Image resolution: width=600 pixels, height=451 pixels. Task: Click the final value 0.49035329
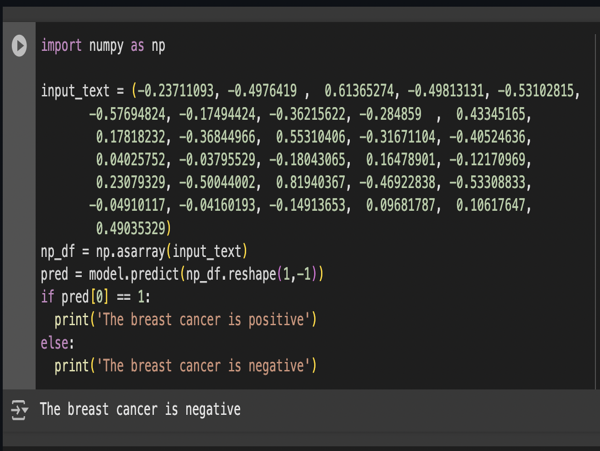[130, 228]
